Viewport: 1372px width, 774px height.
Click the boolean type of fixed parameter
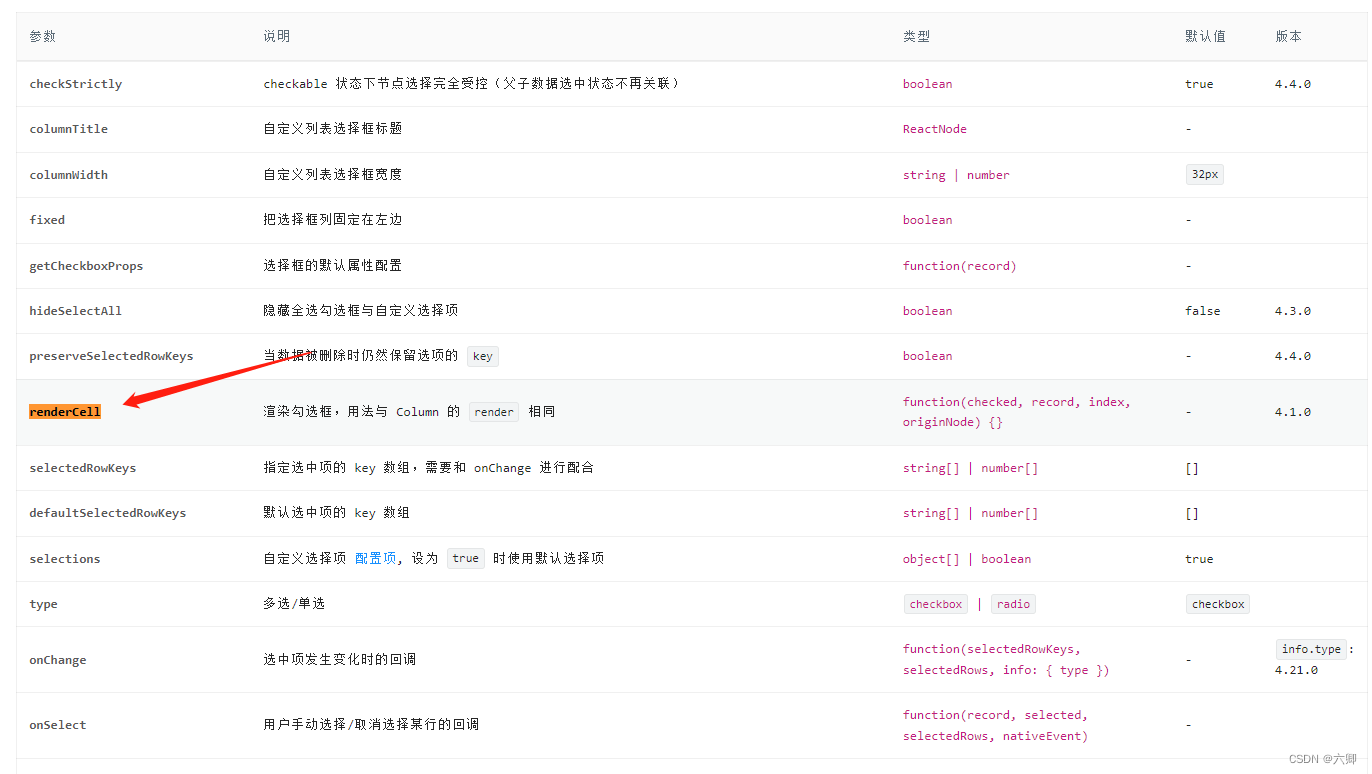pyautogui.click(x=927, y=220)
